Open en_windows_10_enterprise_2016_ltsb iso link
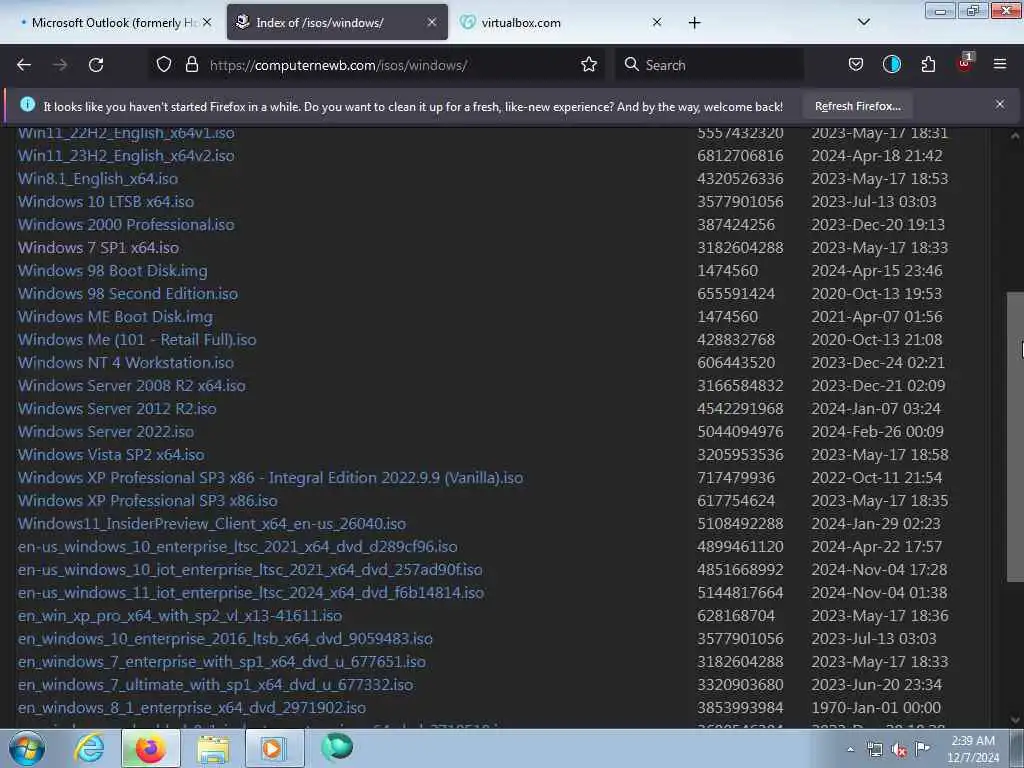The width and height of the screenshot is (1024, 768). click(225, 639)
